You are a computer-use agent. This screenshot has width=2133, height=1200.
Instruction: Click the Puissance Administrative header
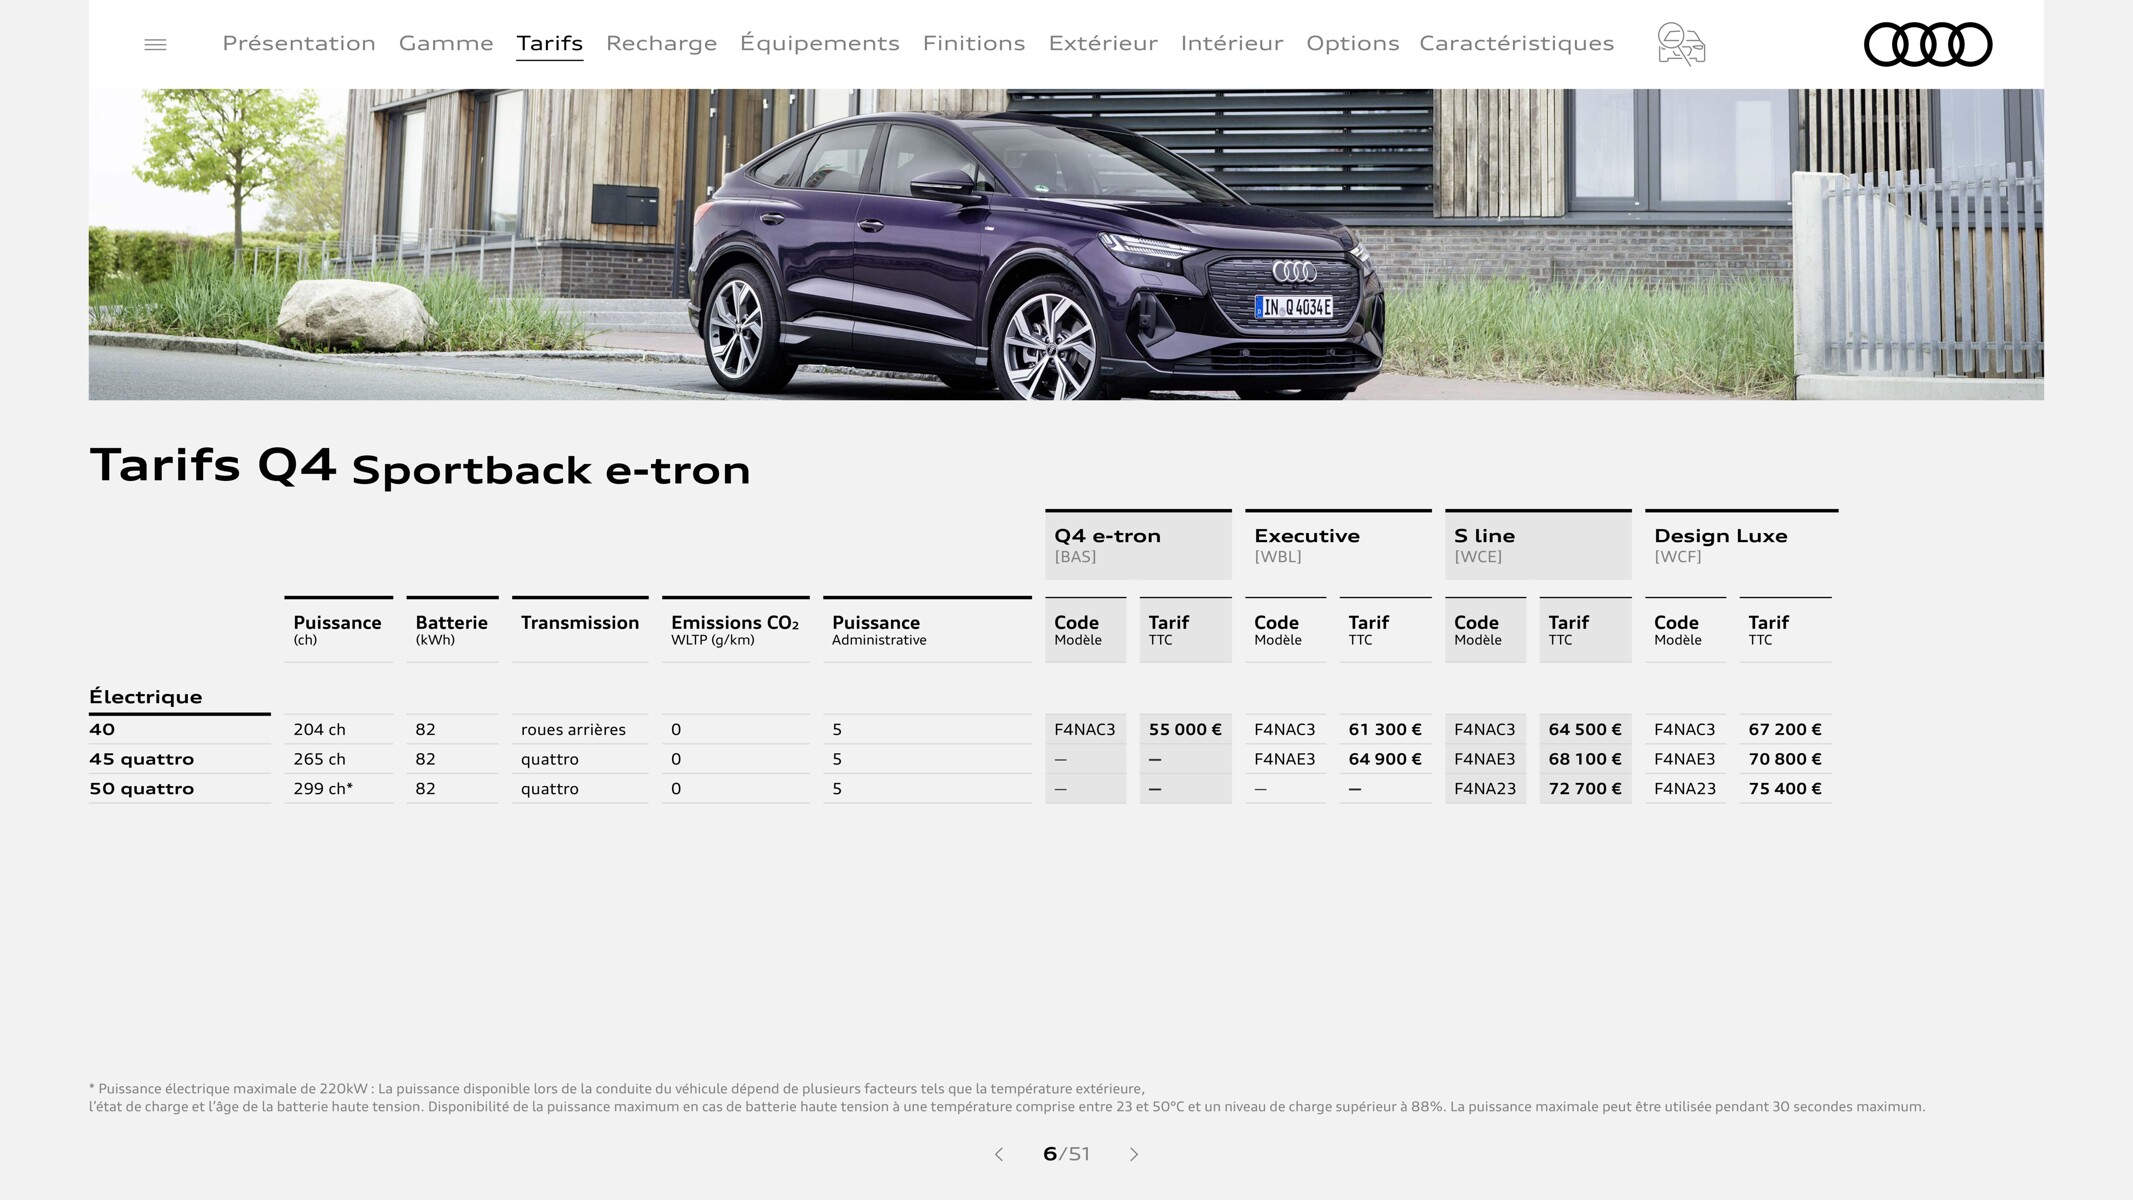pos(927,630)
